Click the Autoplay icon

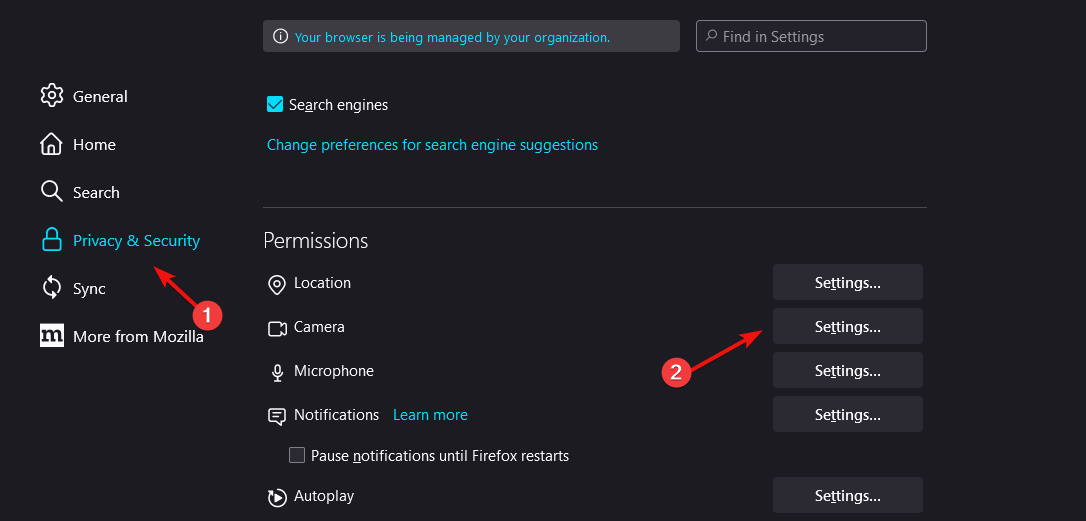[276, 497]
